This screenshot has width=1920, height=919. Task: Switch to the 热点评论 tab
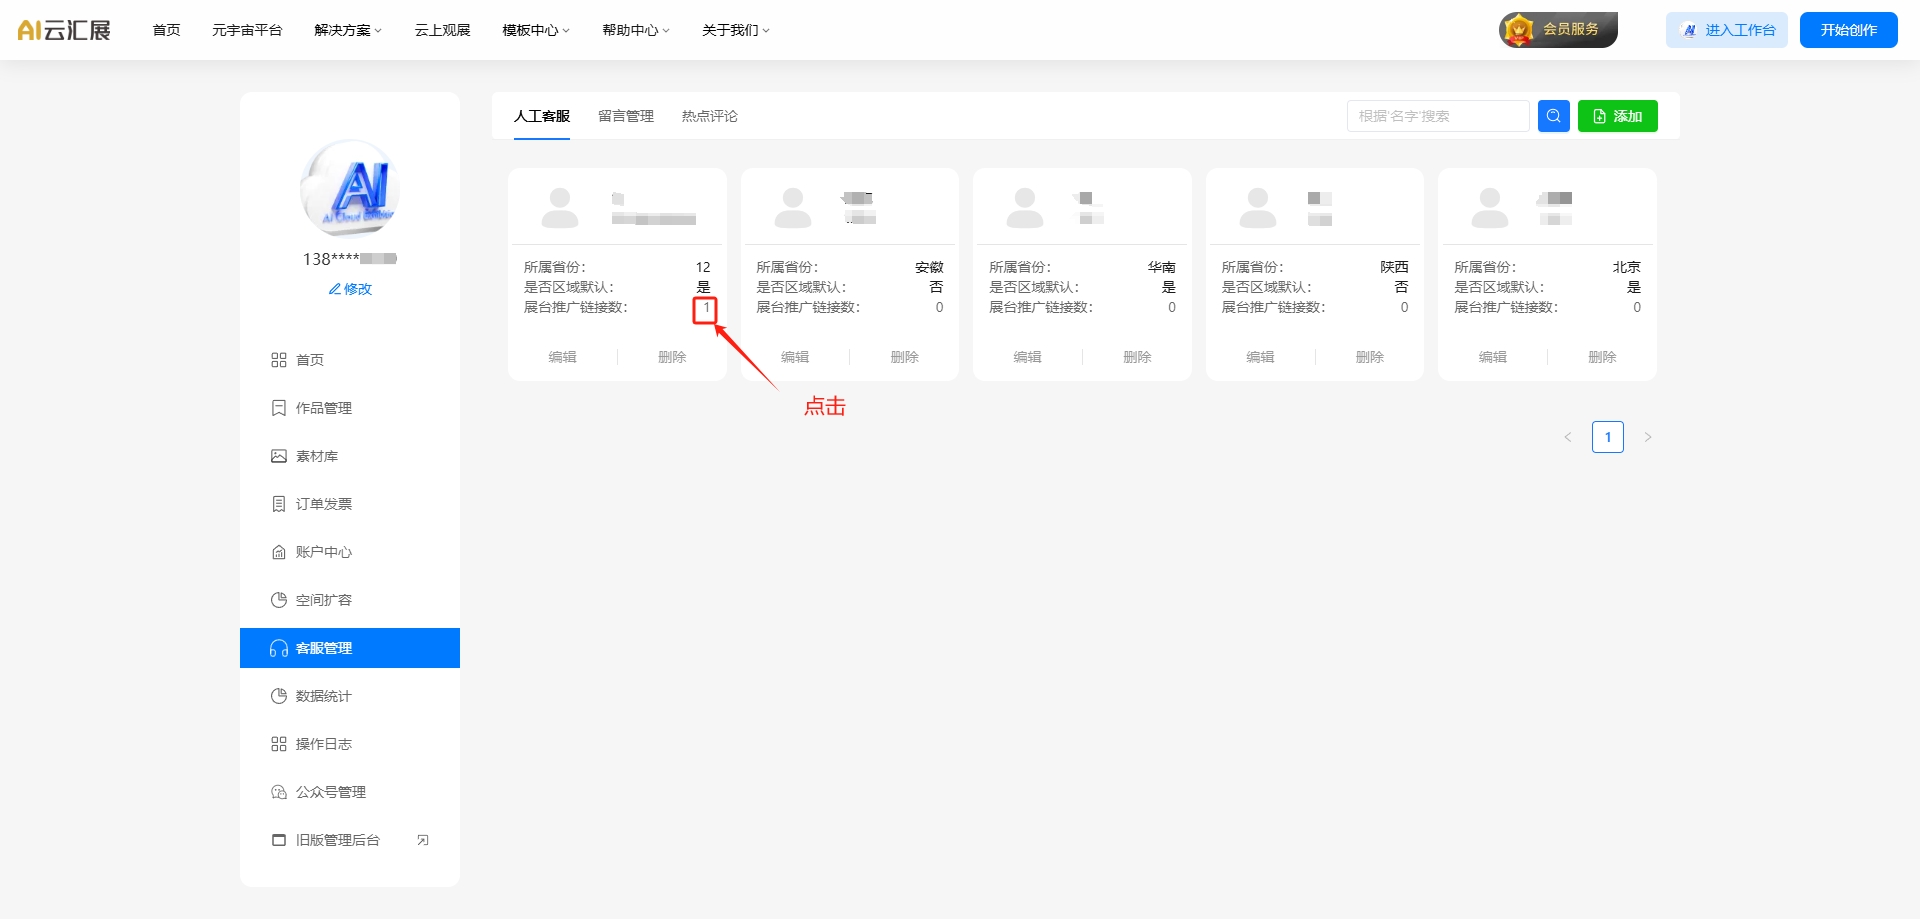coord(709,116)
